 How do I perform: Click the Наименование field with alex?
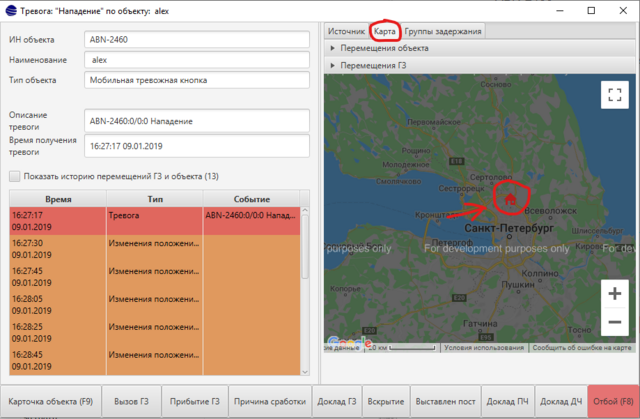pyautogui.click(x=198, y=59)
